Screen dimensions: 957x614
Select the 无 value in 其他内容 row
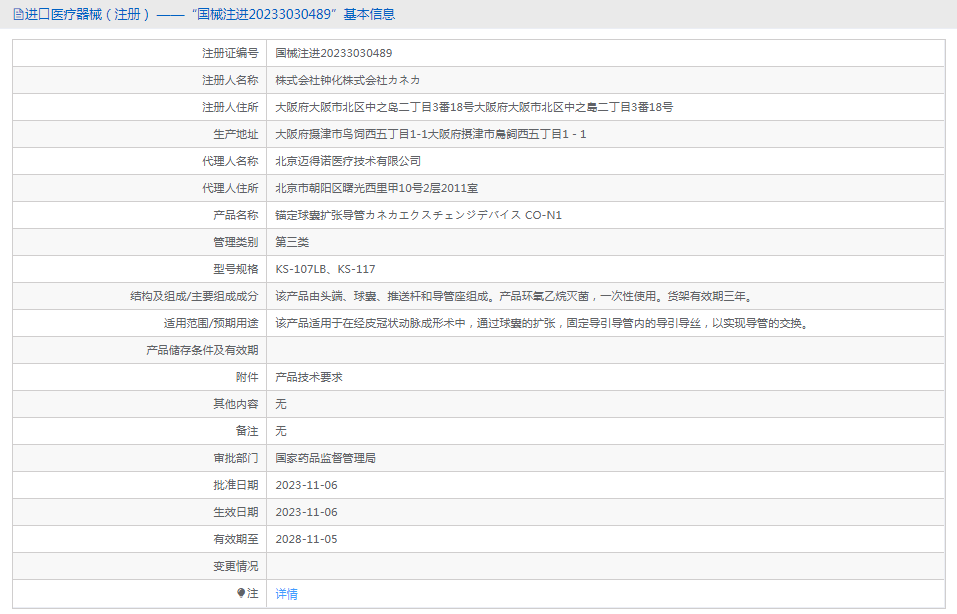281,403
